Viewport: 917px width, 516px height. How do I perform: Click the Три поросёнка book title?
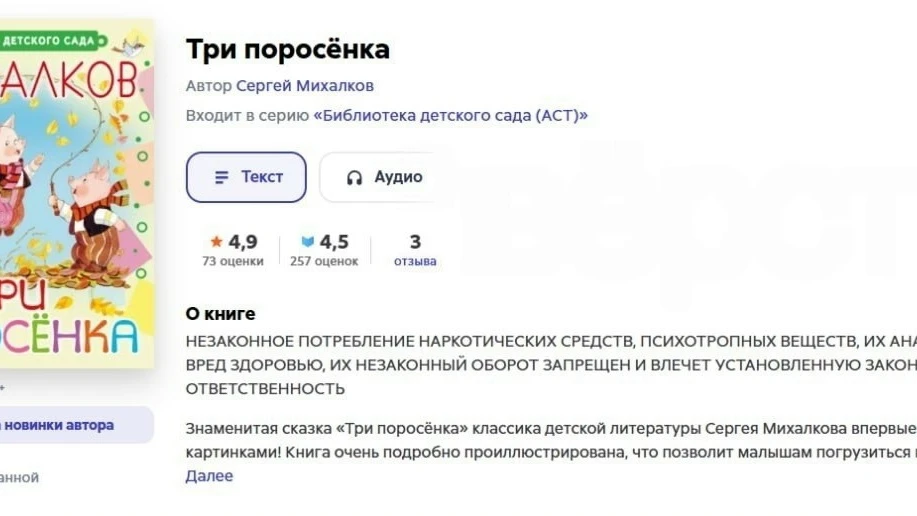click(288, 49)
